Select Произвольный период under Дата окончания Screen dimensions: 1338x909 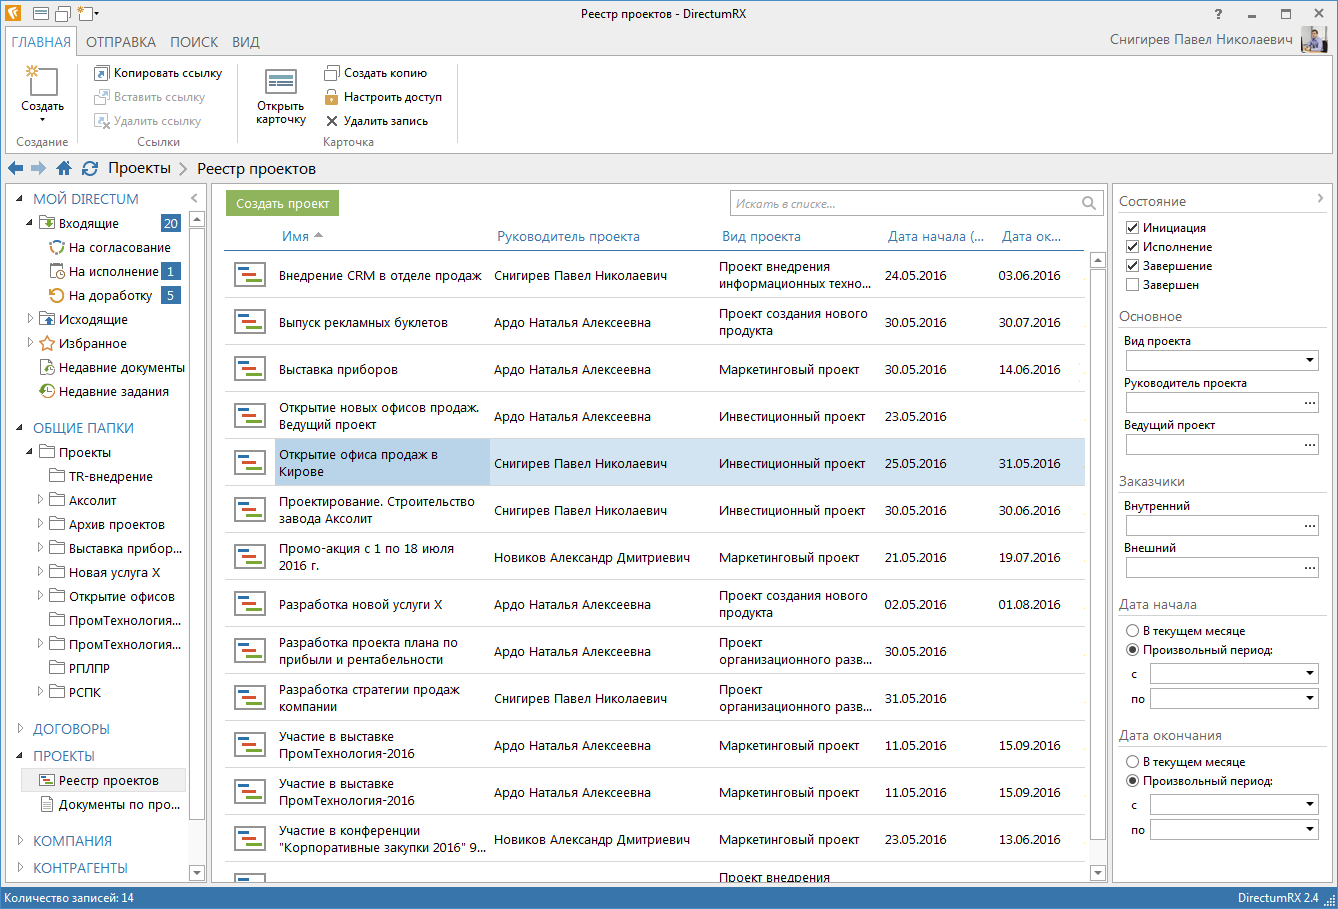1133,781
